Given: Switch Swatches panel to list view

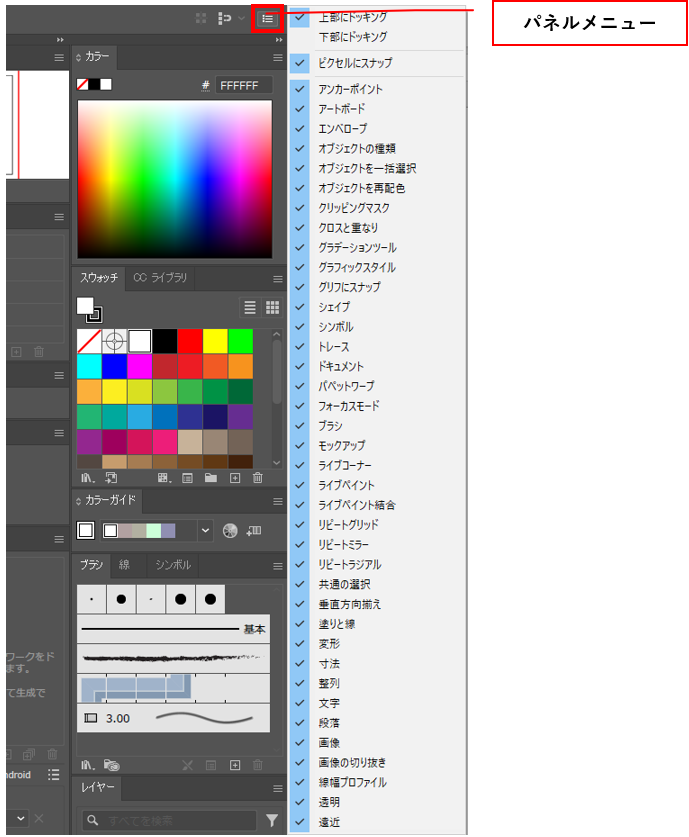Looking at the screenshot, I should [251, 308].
